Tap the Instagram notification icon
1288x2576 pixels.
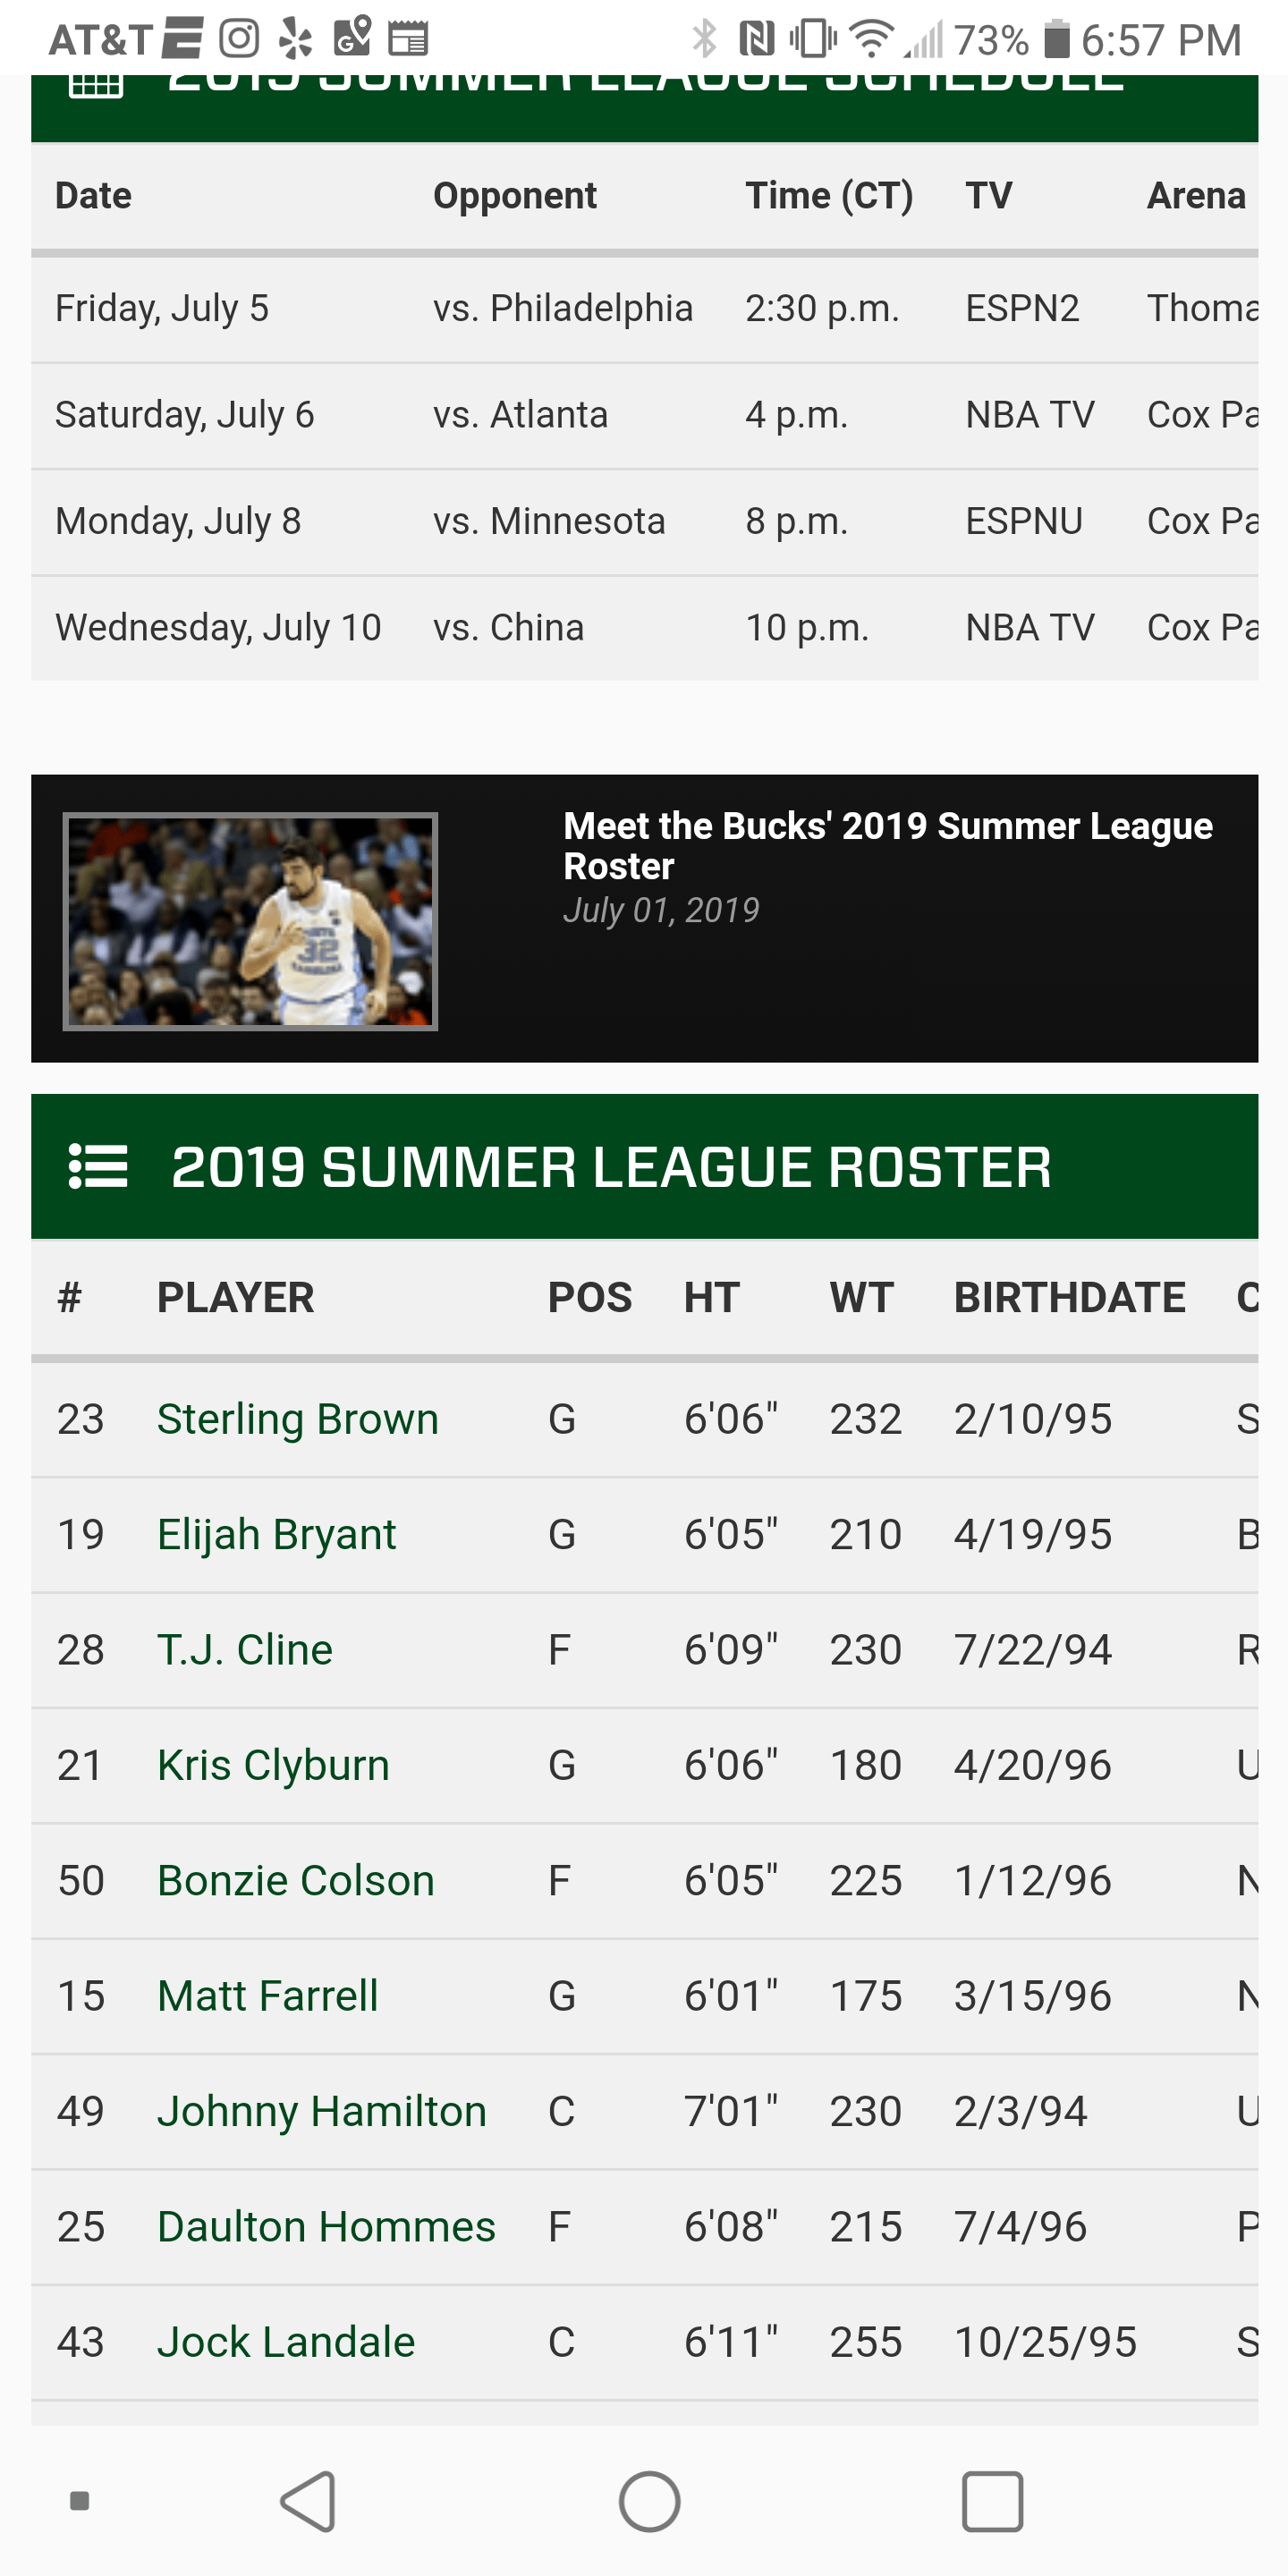click(x=239, y=39)
